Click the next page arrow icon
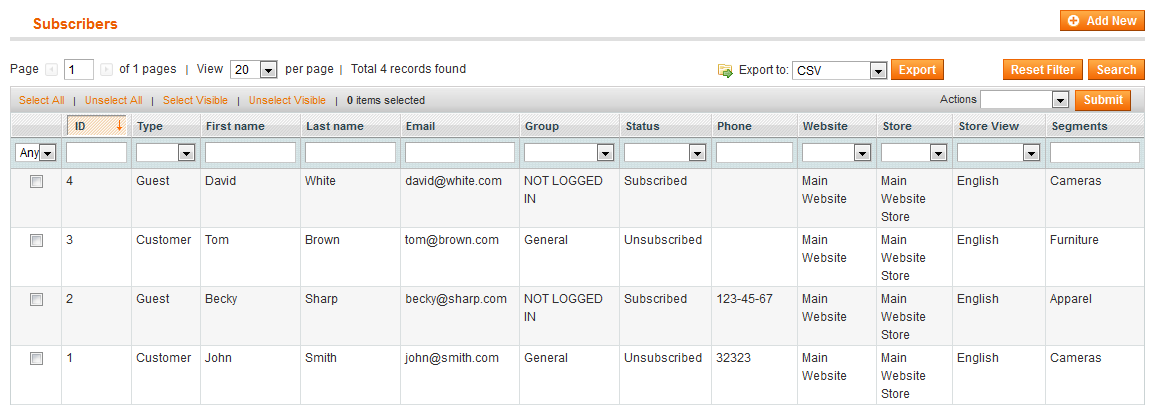 [106, 69]
